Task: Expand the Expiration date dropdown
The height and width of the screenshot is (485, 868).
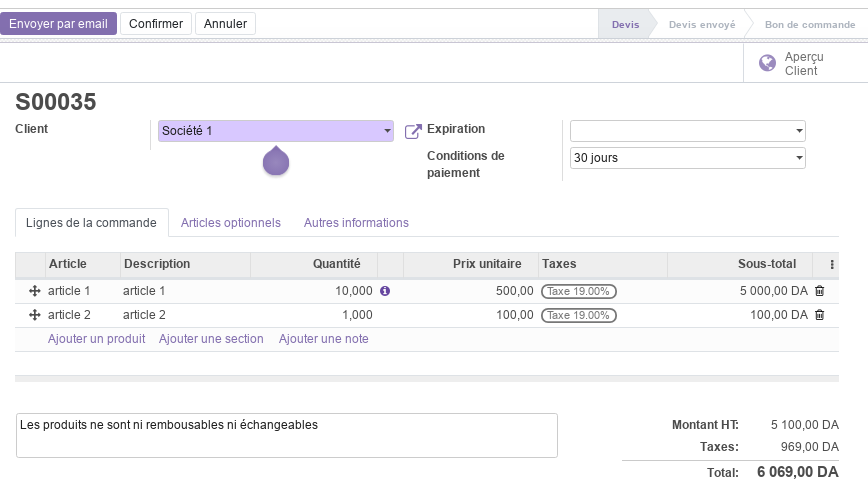Action: tap(688, 131)
